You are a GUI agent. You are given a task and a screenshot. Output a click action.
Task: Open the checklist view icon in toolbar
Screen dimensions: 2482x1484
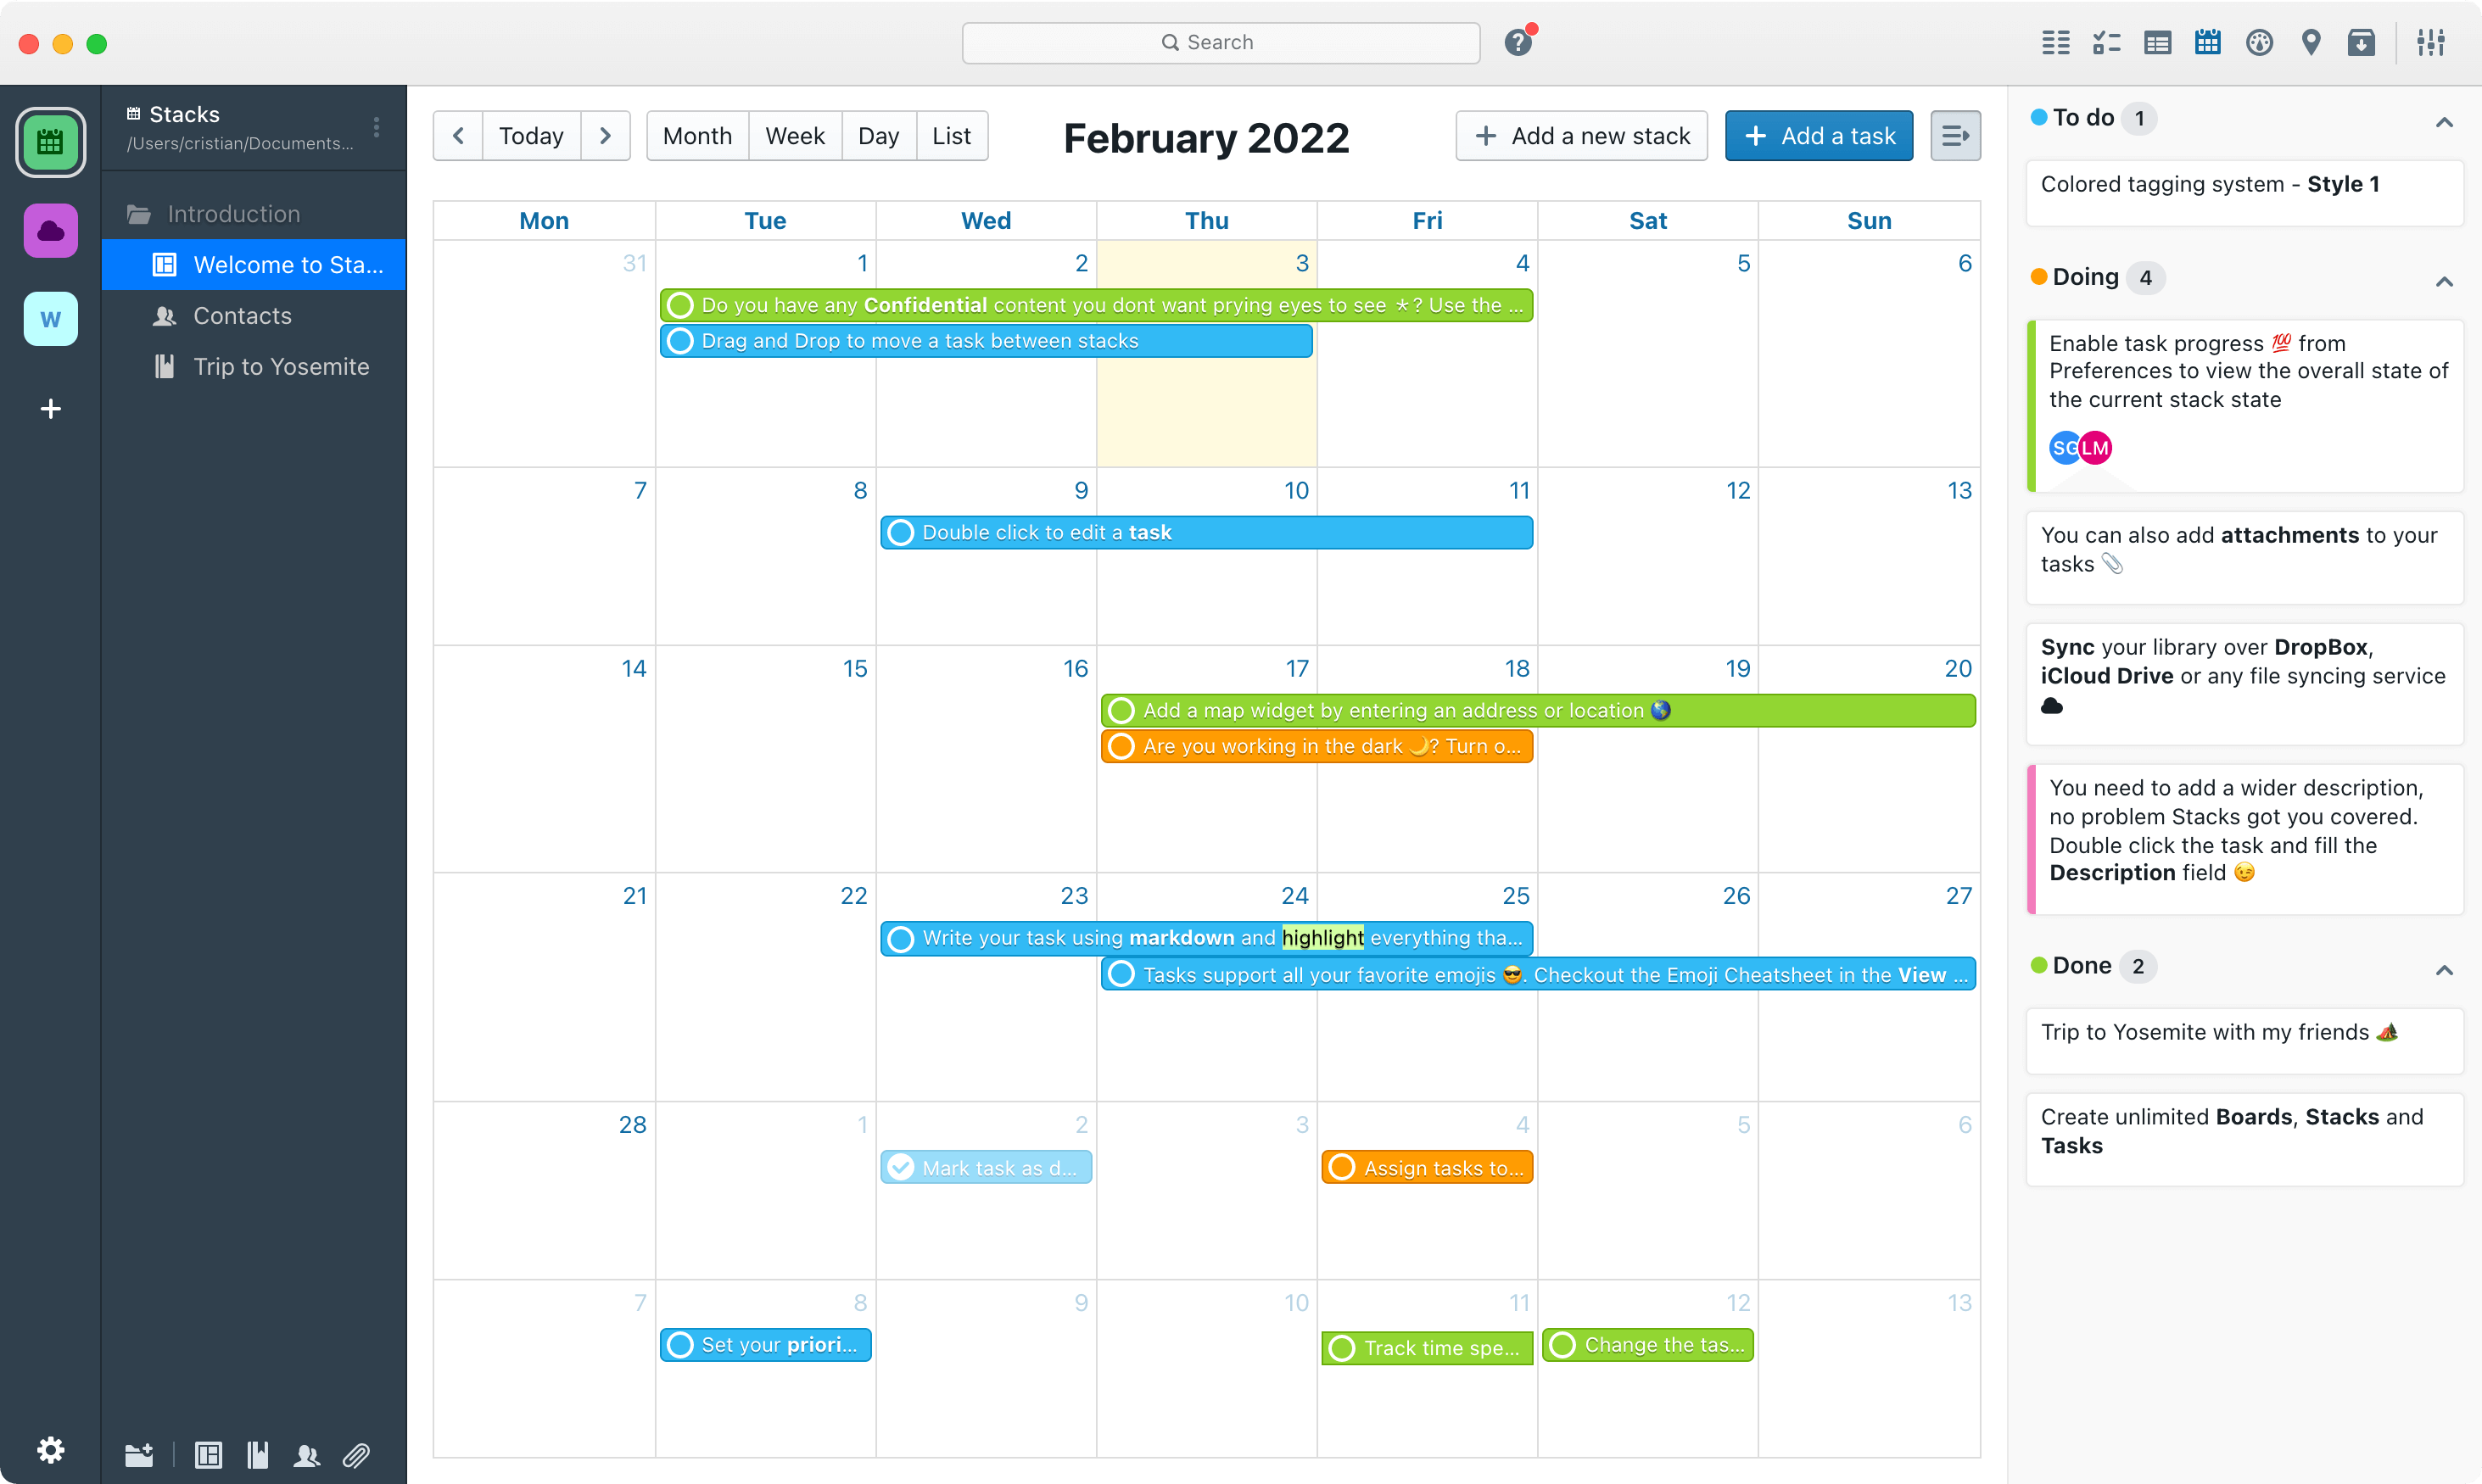pos(2106,42)
